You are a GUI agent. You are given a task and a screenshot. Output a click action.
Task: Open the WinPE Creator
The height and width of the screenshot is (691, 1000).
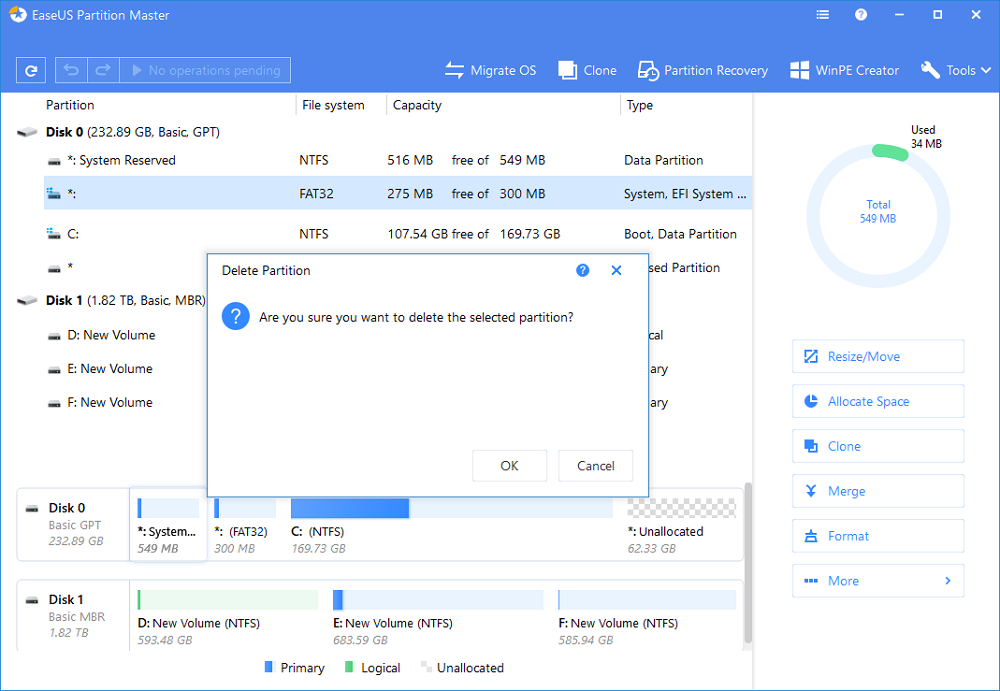tap(844, 70)
